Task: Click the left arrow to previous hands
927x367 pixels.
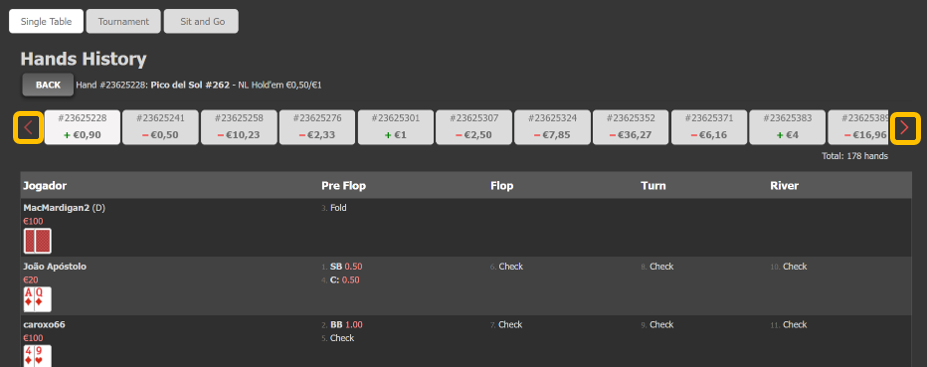Action: tap(28, 128)
